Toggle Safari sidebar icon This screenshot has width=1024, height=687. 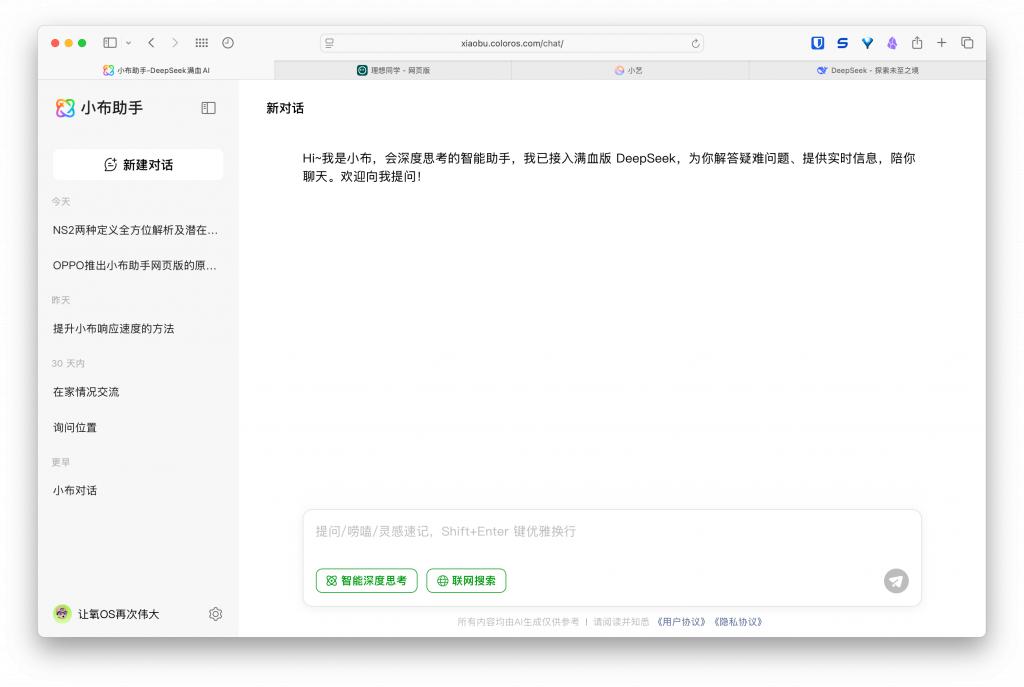[x=110, y=42]
